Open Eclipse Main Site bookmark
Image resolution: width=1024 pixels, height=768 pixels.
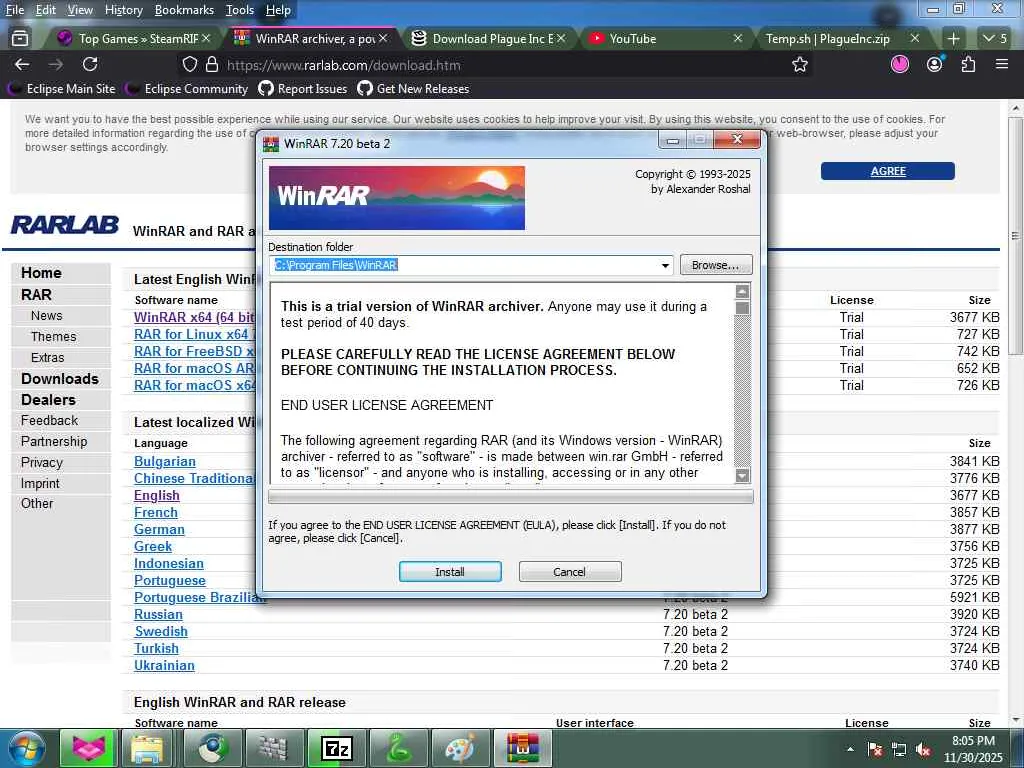[x=63, y=89]
